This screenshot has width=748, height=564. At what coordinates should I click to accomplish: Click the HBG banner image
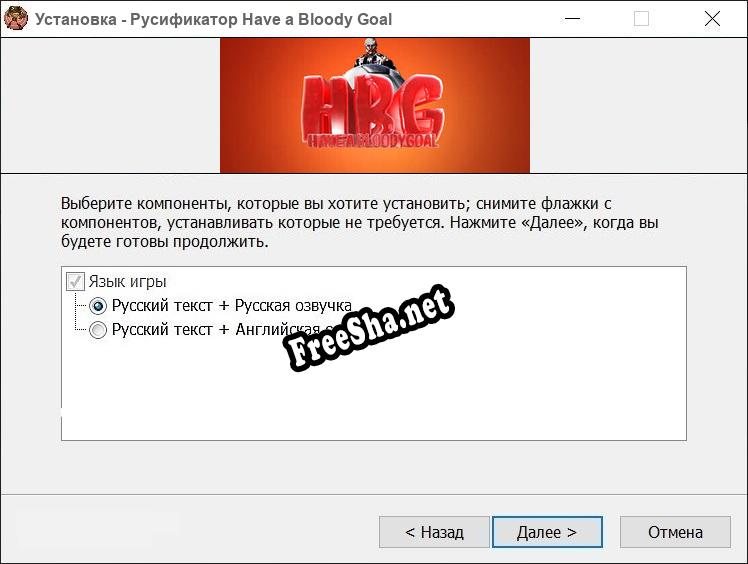pyautogui.click(x=374, y=105)
